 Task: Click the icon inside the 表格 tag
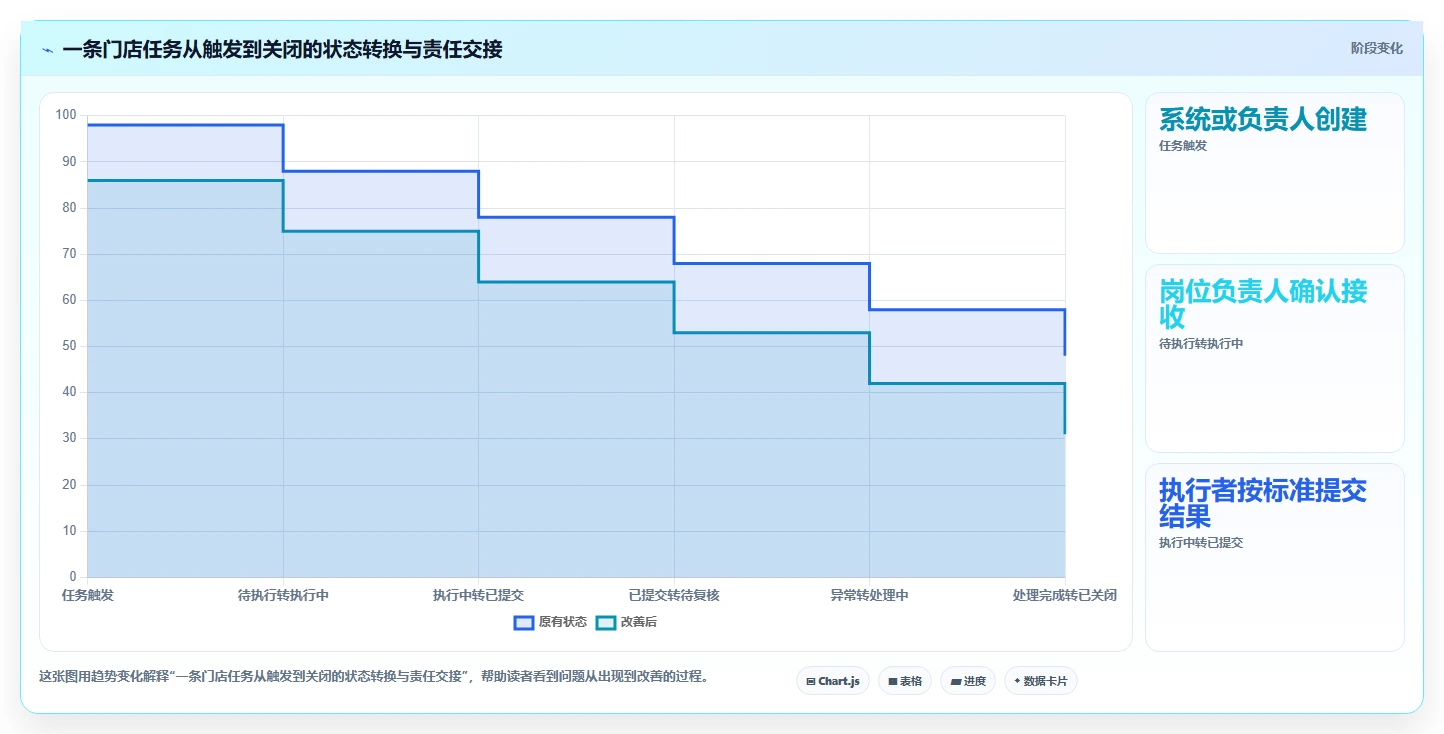[x=892, y=681]
